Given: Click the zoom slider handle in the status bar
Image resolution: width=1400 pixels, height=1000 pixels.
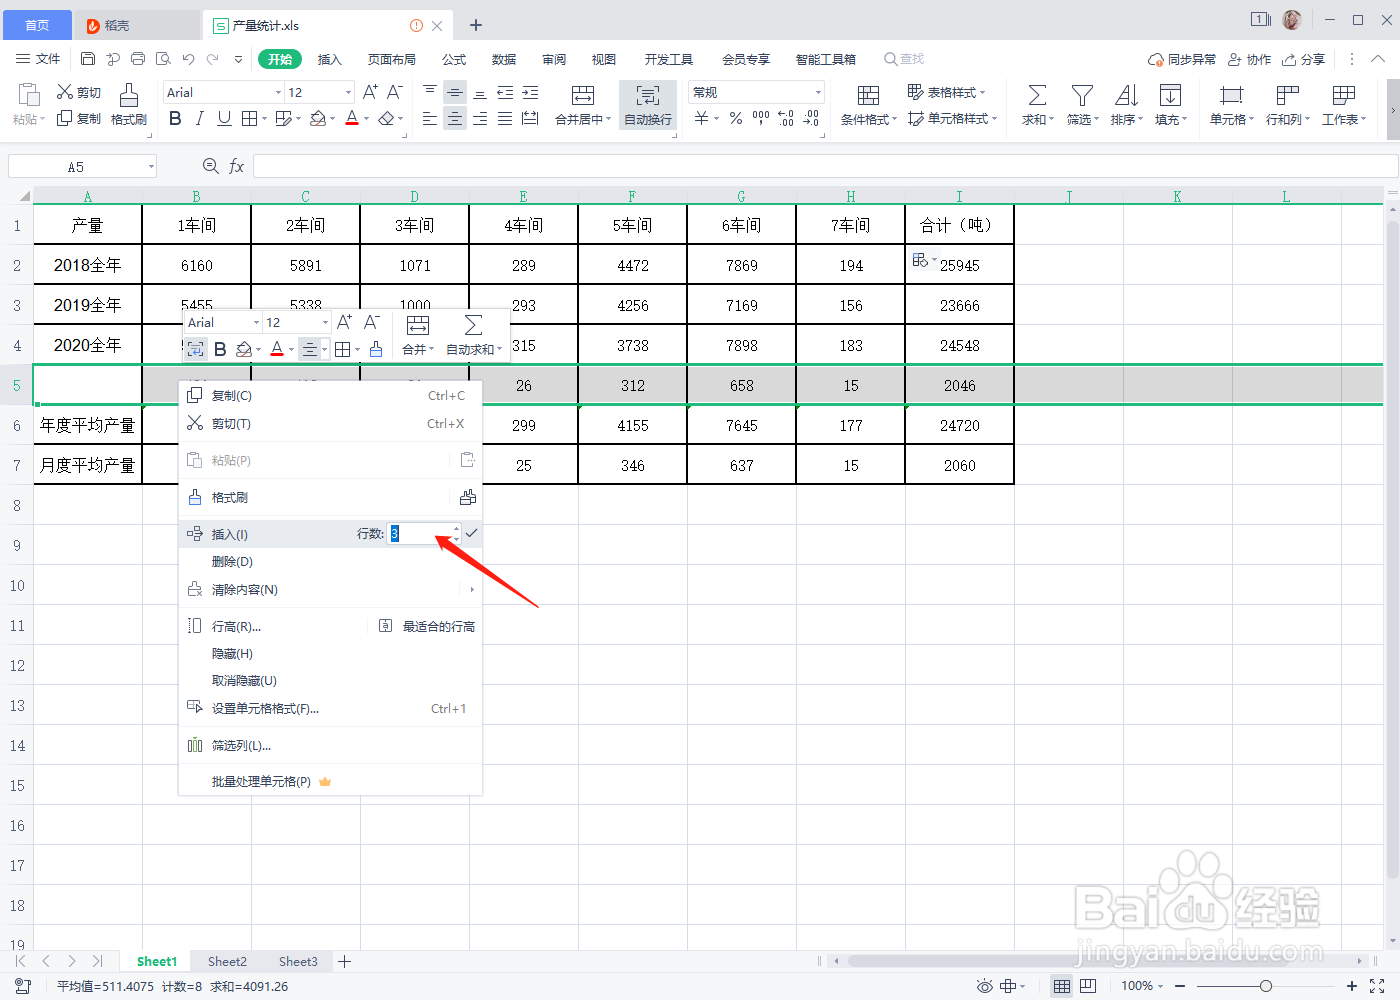Looking at the screenshot, I should point(1266,986).
